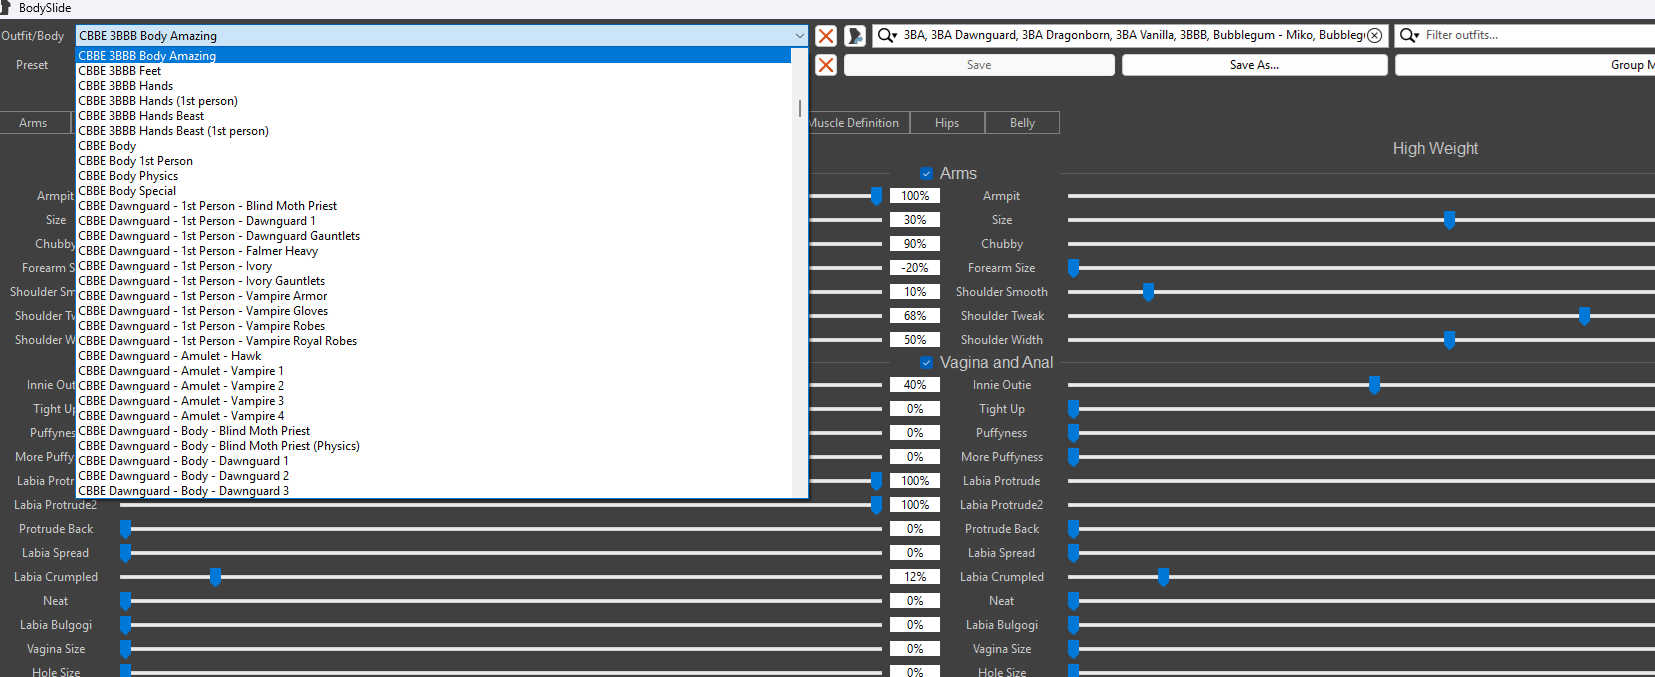Click the Shoulder Tweak 68% value field

(x=915, y=316)
